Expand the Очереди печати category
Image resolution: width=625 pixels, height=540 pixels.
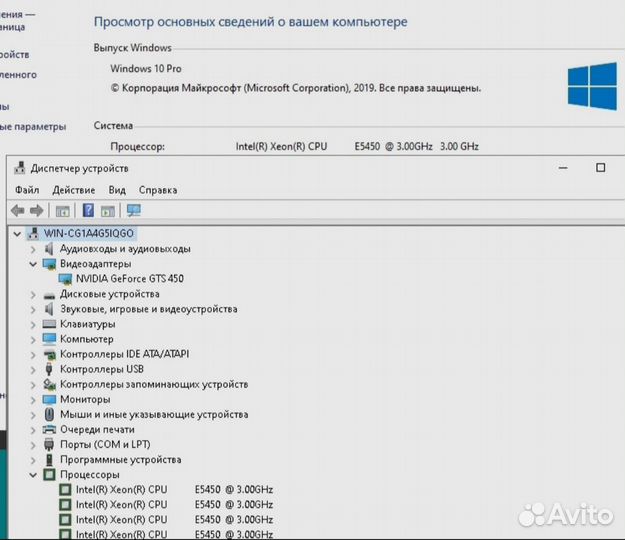coord(33,430)
